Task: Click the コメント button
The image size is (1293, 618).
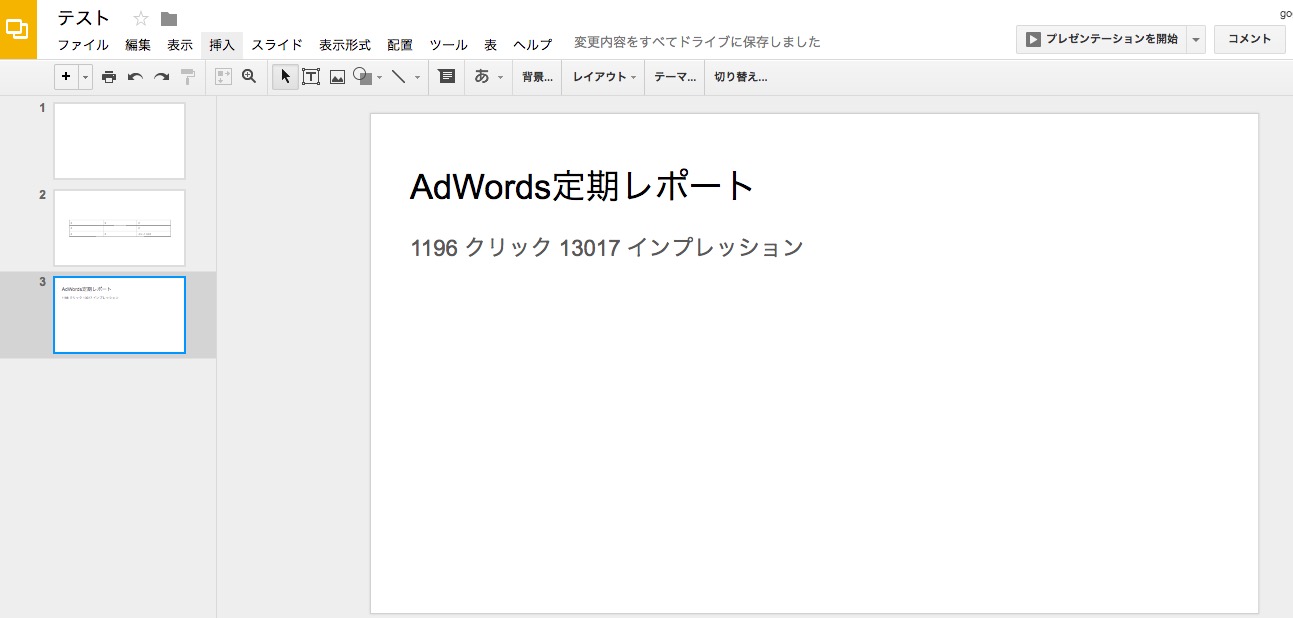Action: 1250,40
